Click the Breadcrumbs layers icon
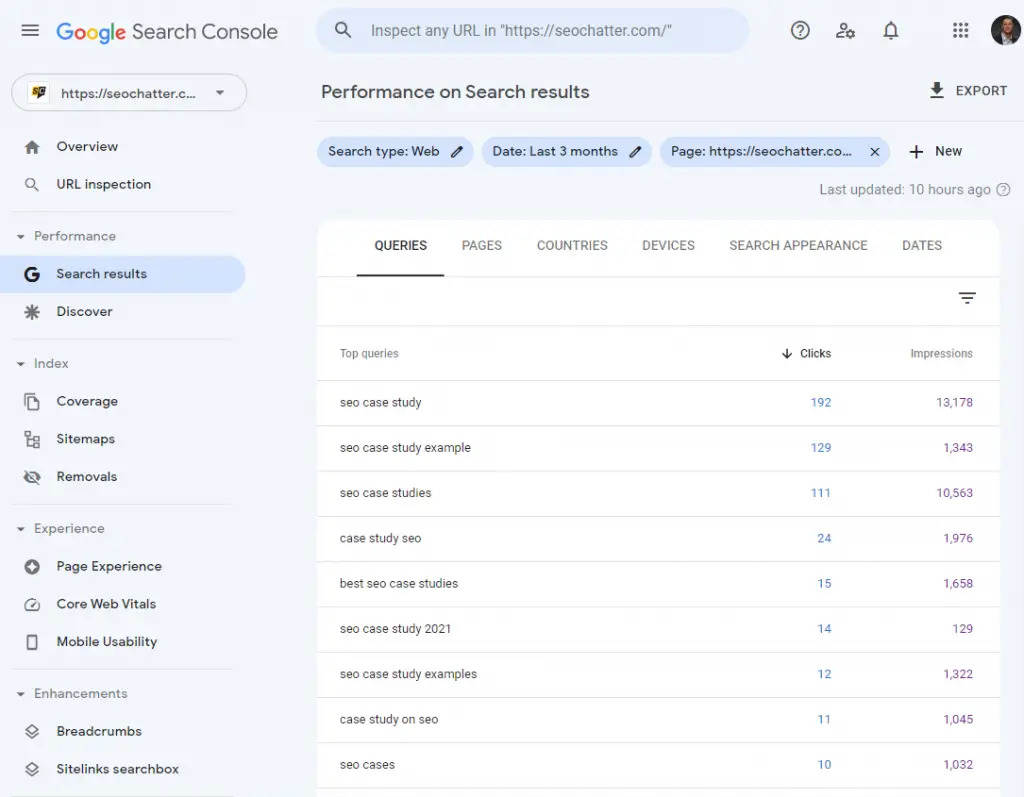Image resolution: width=1024 pixels, height=797 pixels. coord(31,732)
